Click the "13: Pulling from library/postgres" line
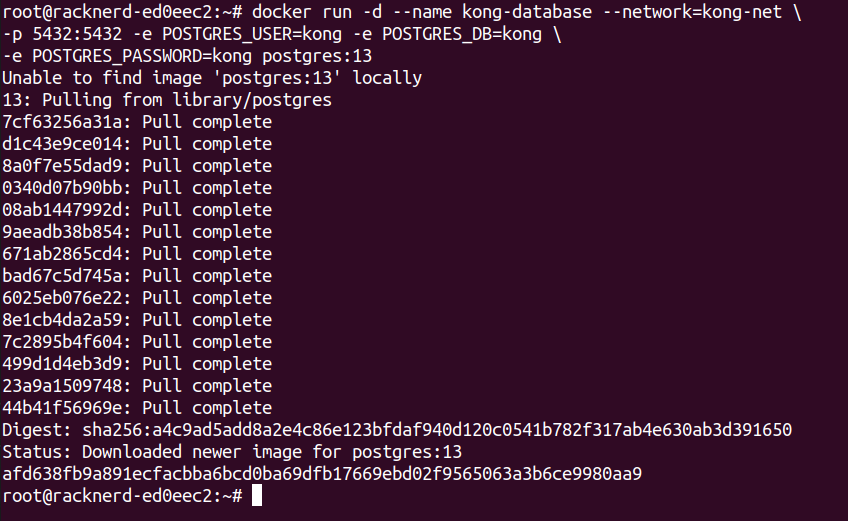The width and height of the screenshot is (848, 521). click(167, 100)
